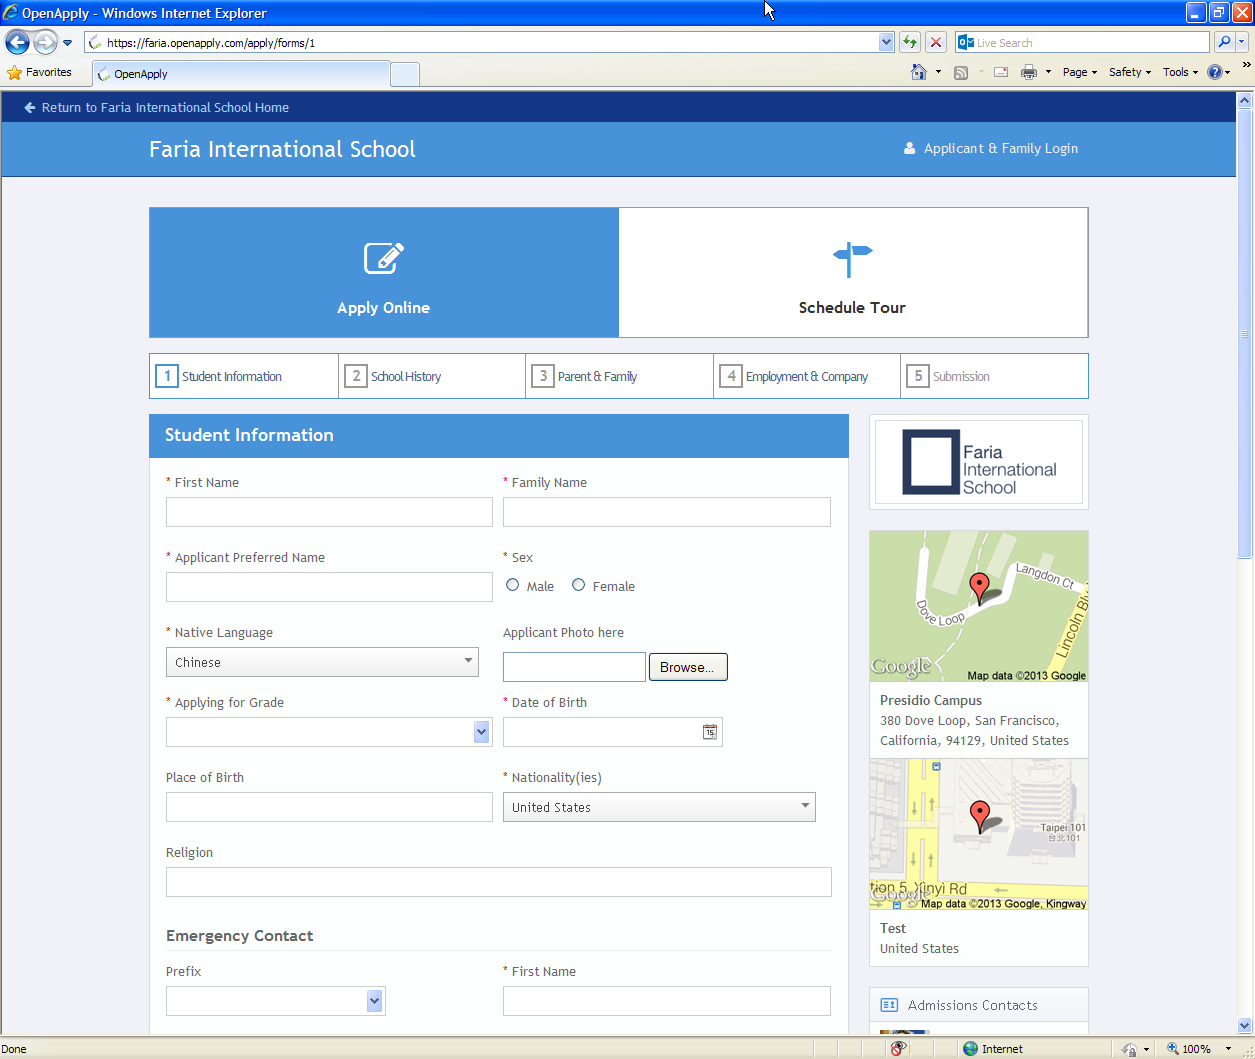Select the Male radio button
Image resolution: width=1255 pixels, height=1059 pixels.
[513, 585]
